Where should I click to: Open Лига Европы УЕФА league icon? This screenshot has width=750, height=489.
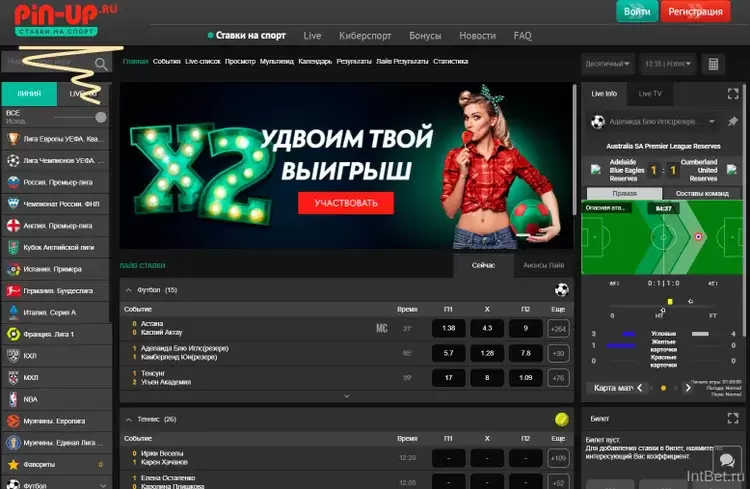pos(13,139)
